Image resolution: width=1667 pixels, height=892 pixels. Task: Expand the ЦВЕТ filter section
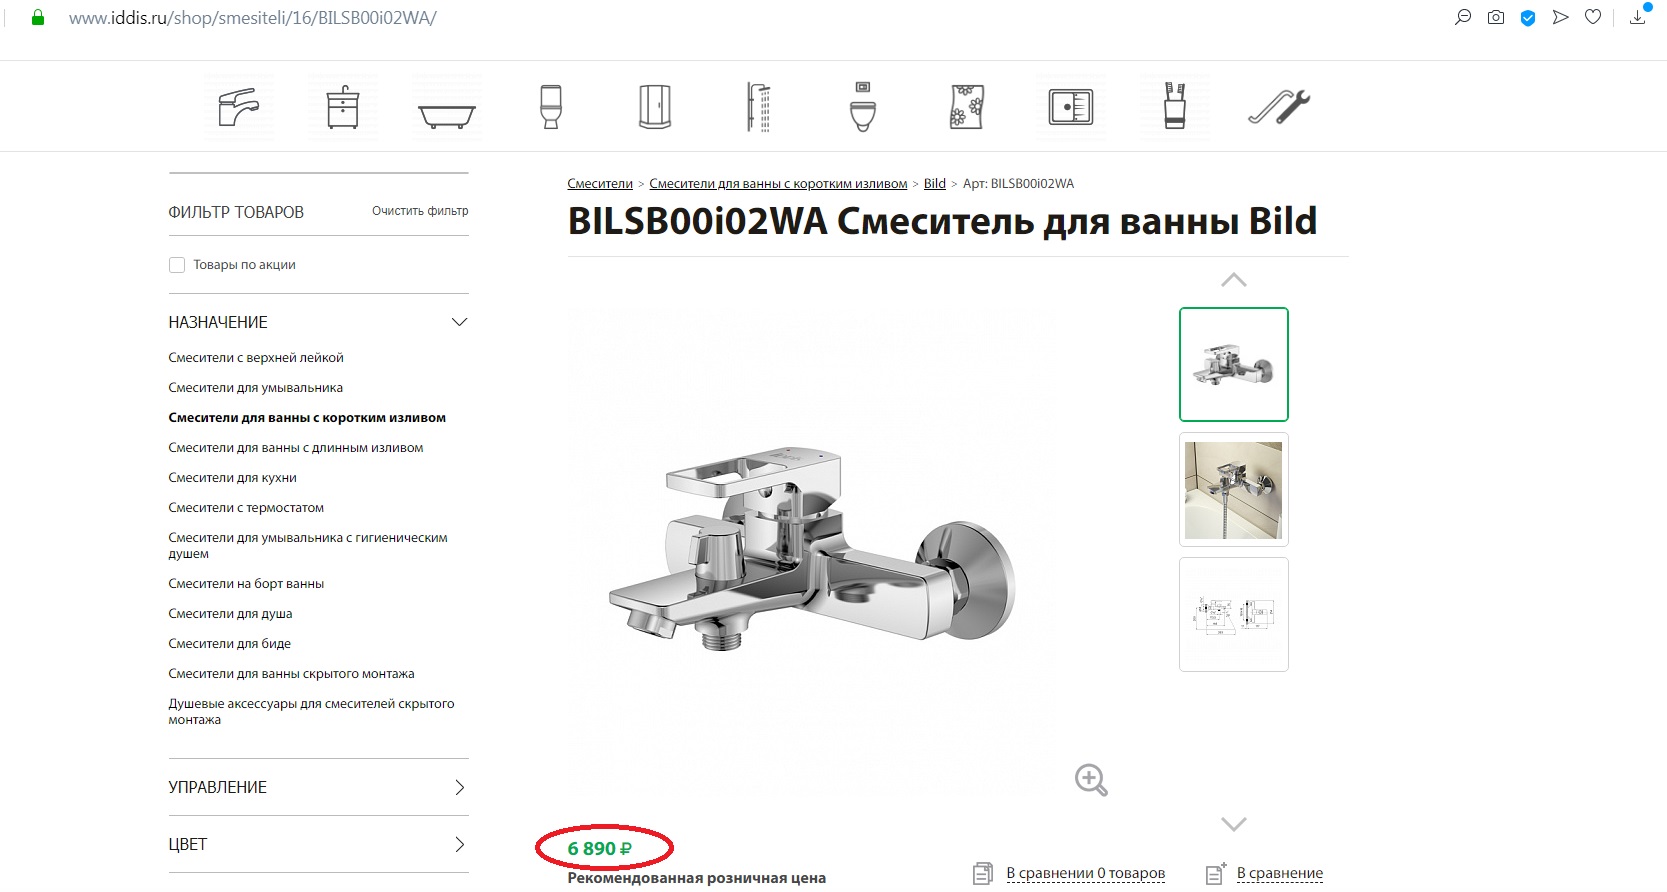point(460,845)
